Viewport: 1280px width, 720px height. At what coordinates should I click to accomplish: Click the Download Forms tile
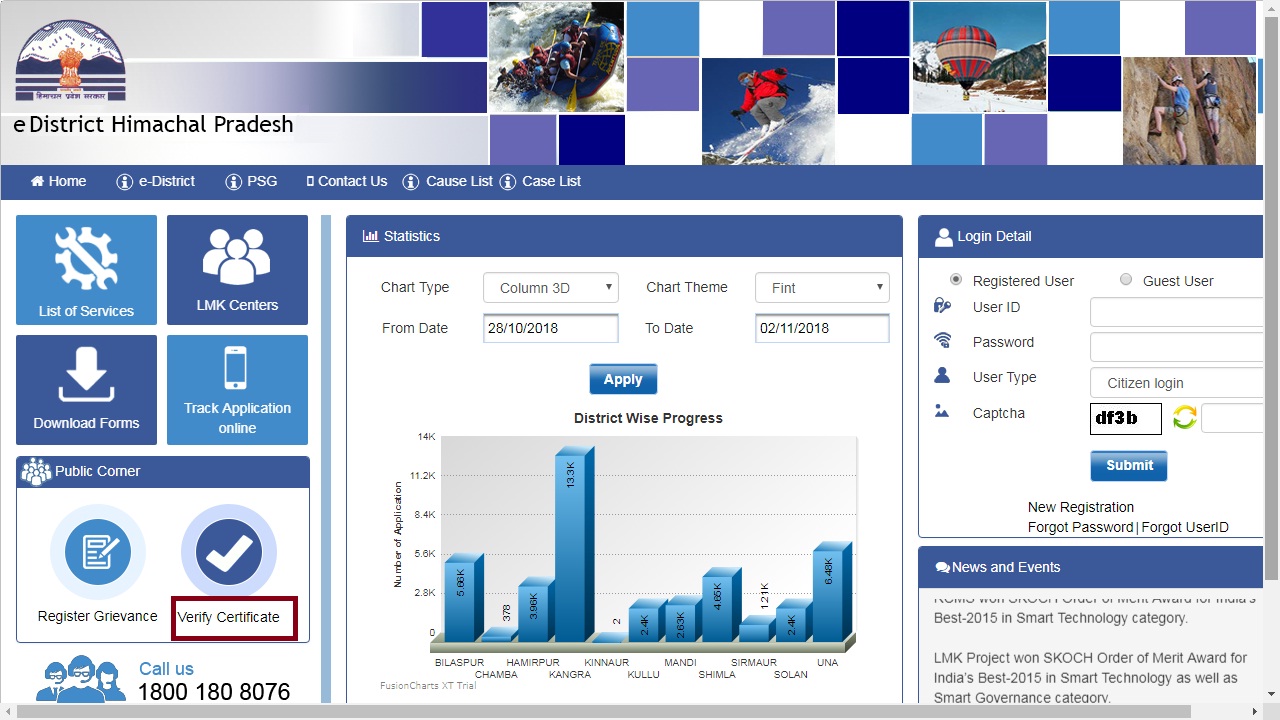[86, 390]
